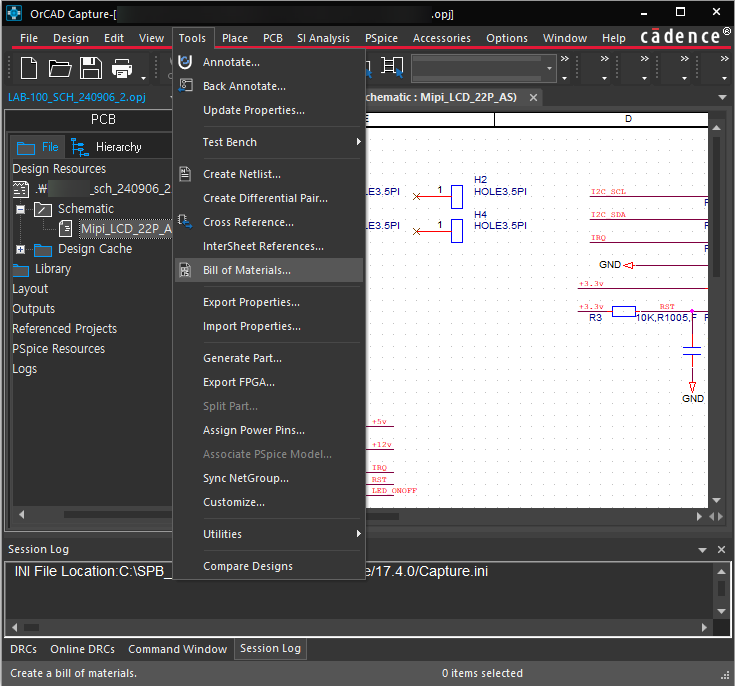Click the Annotate menu icon
The height and width of the screenshot is (686, 735).
[186, 62]
